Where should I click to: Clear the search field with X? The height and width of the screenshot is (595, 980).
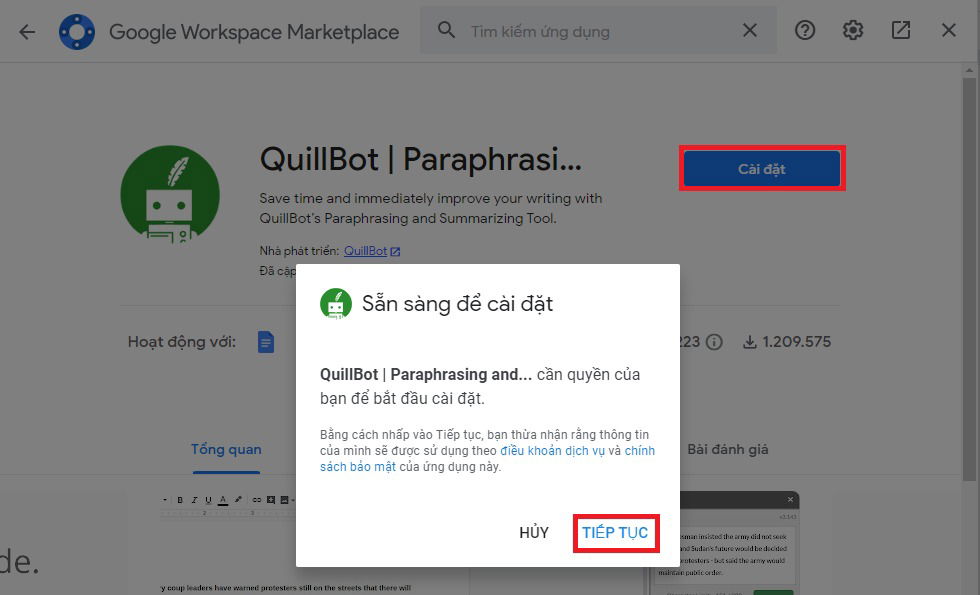[749, 30]
